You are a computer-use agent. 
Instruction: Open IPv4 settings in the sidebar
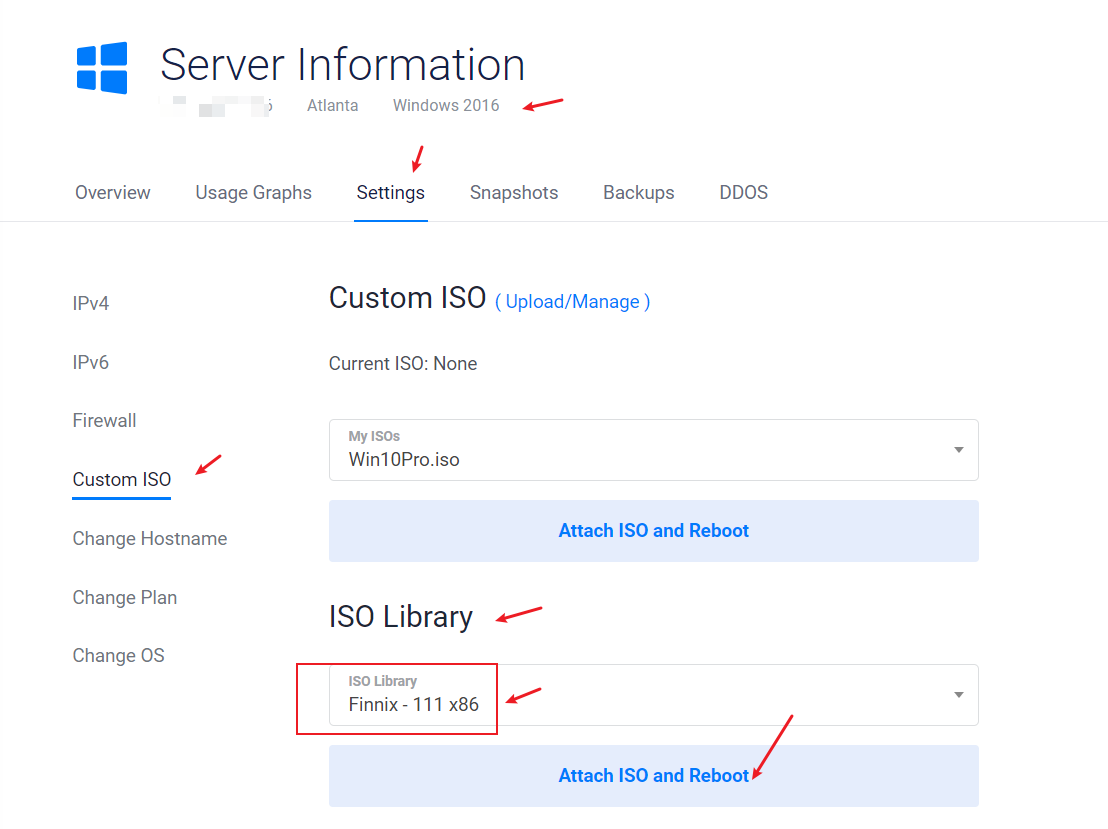tap(91, 303)
